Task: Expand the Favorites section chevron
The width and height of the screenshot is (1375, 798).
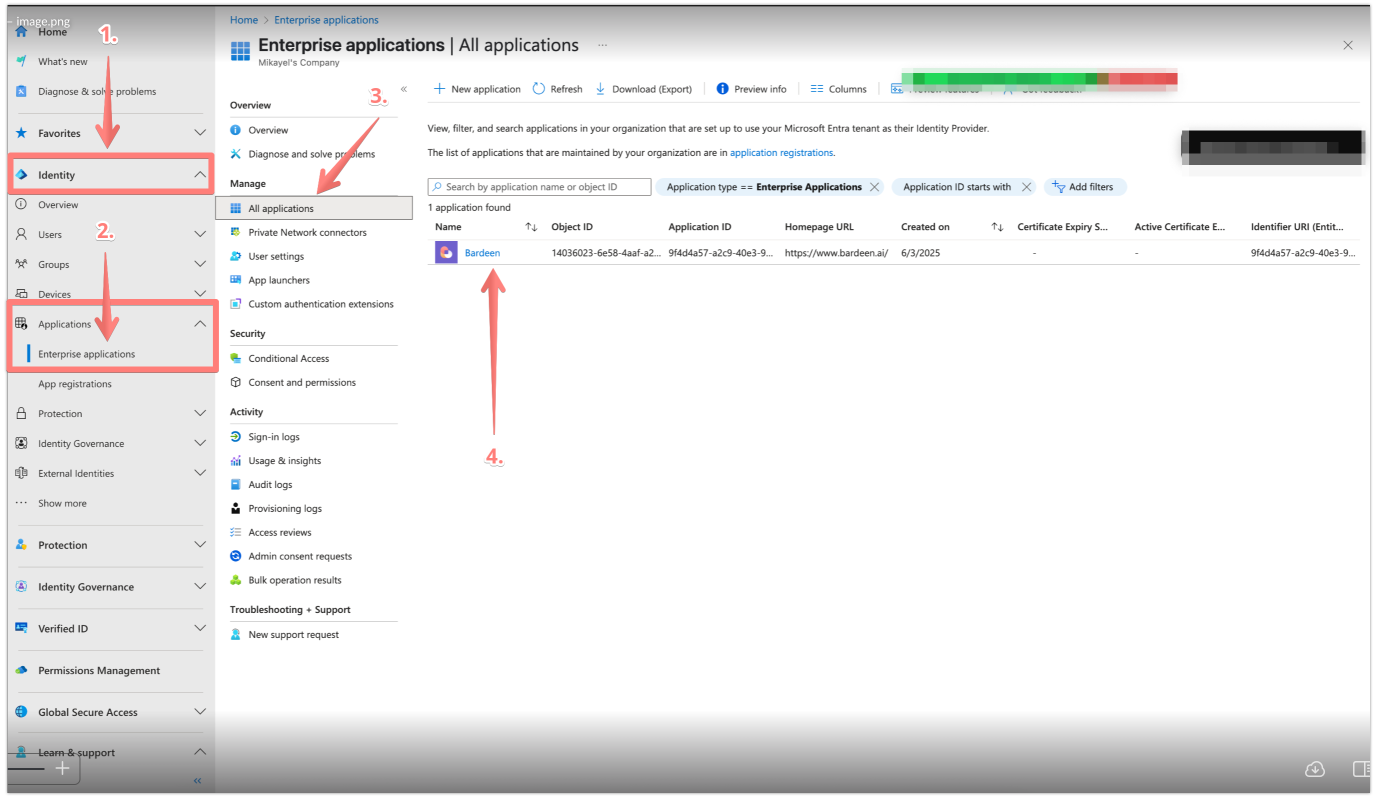Action: pos(199,133)
